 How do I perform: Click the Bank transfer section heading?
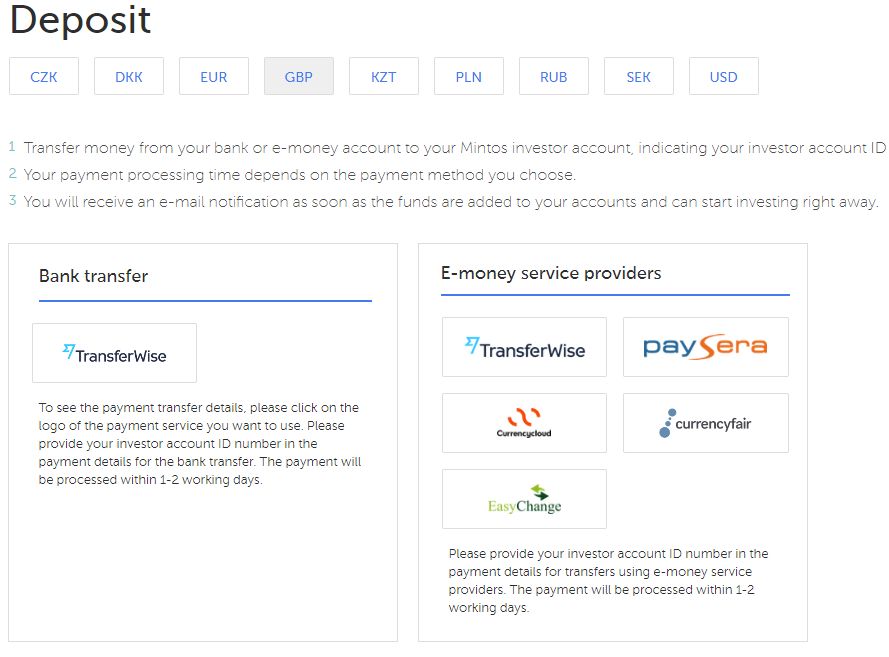[x=94, y=276]
